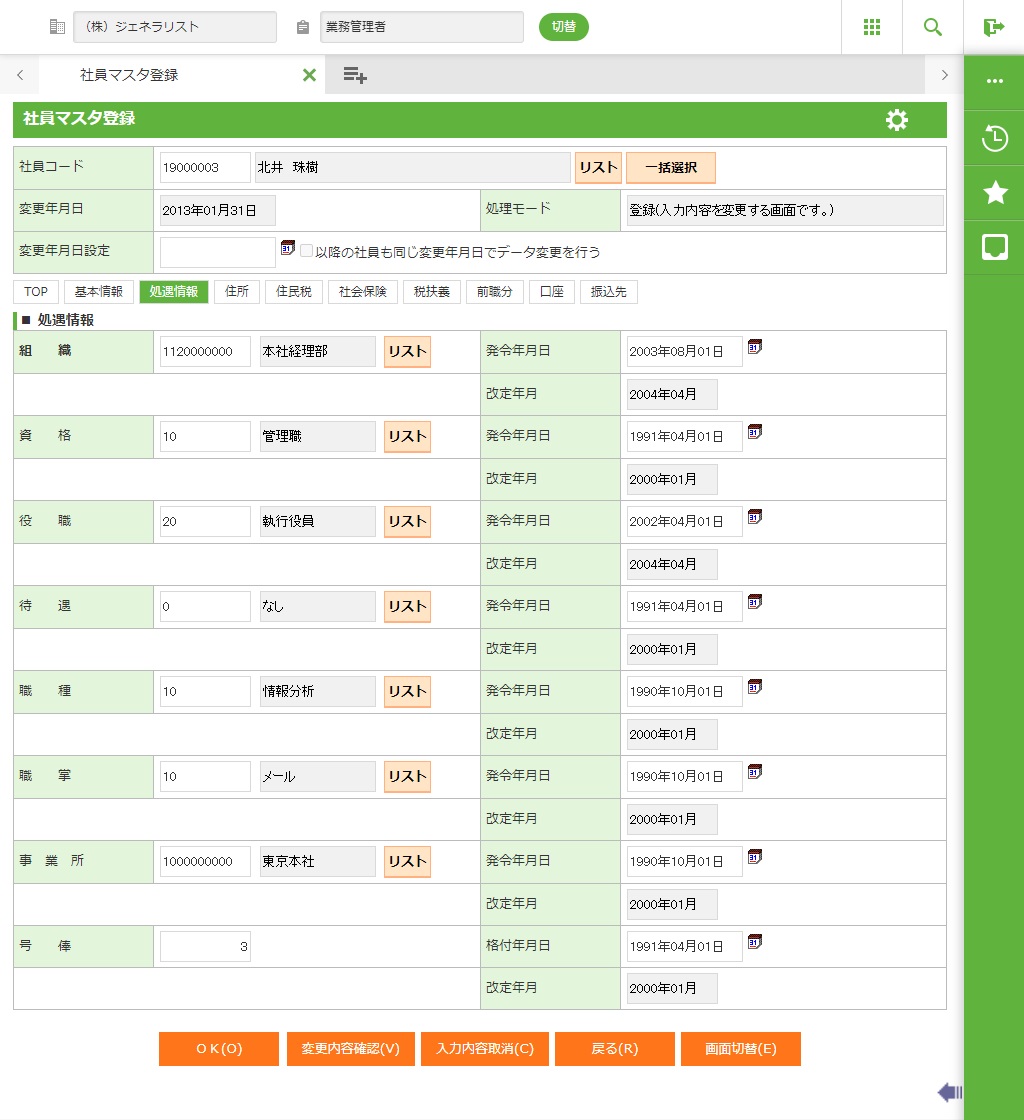Image resolution: width=1024 pixels, height=1120 pixels.
Task: Open the リスト picker for 資格
Action: coord(407,437)
